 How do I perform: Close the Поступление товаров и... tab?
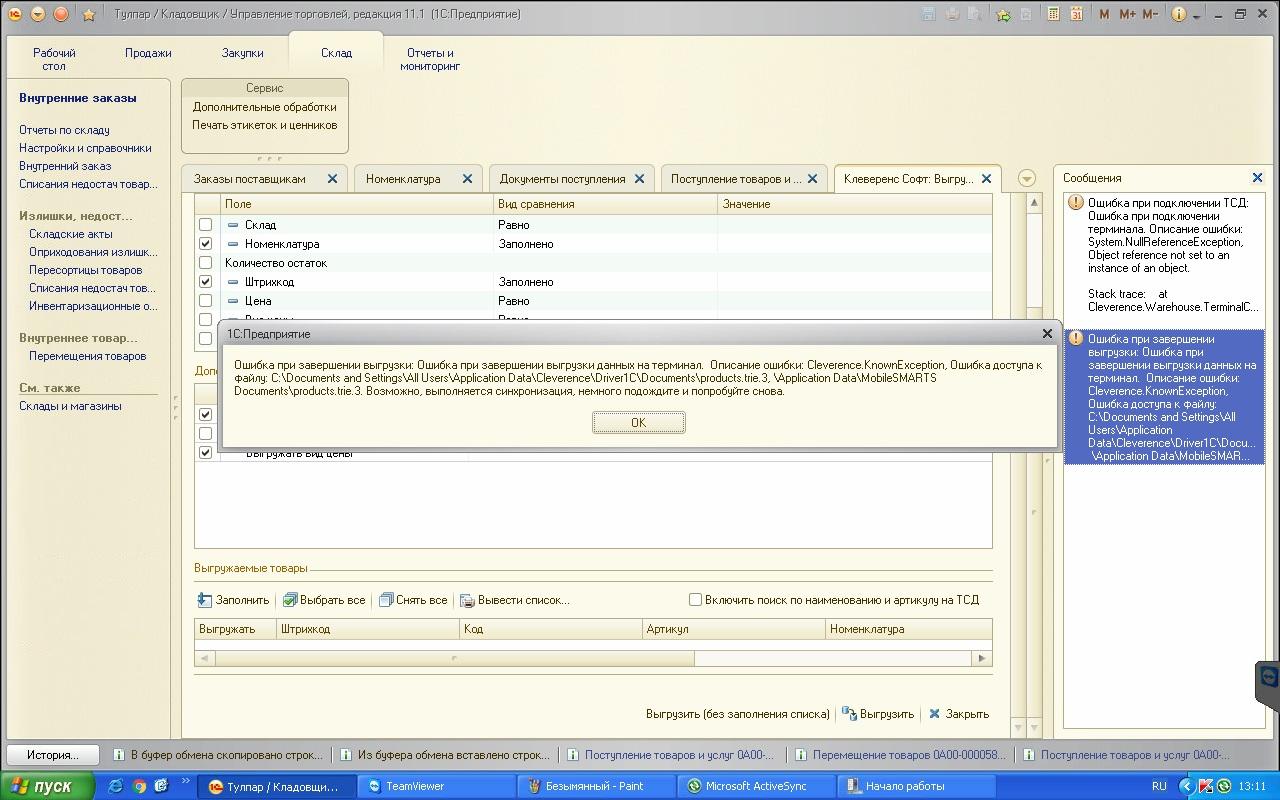tap(813, 179)
